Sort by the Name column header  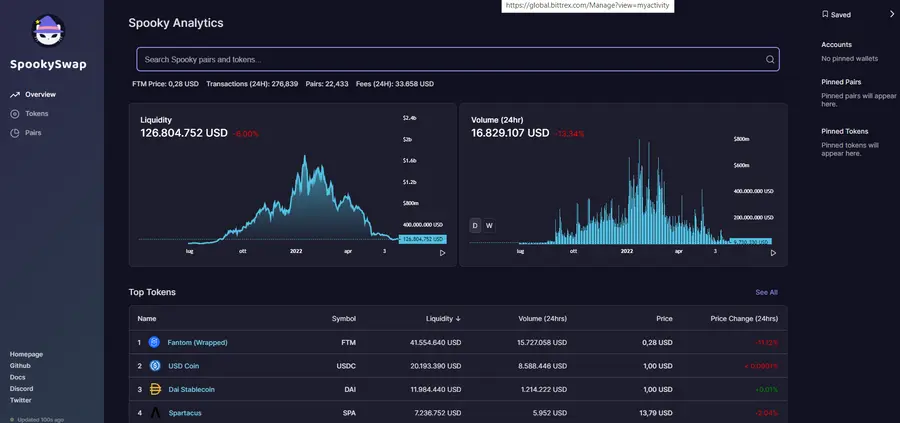tap(147, 319)
